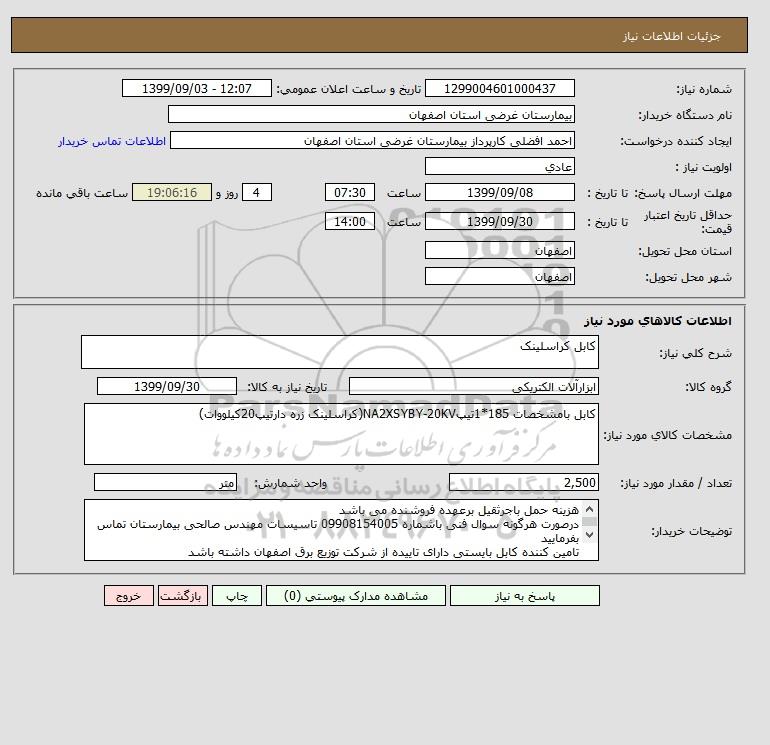
Task: Click goods group field ابزارآلات الکتریکی
Action: tap(473, 386)
